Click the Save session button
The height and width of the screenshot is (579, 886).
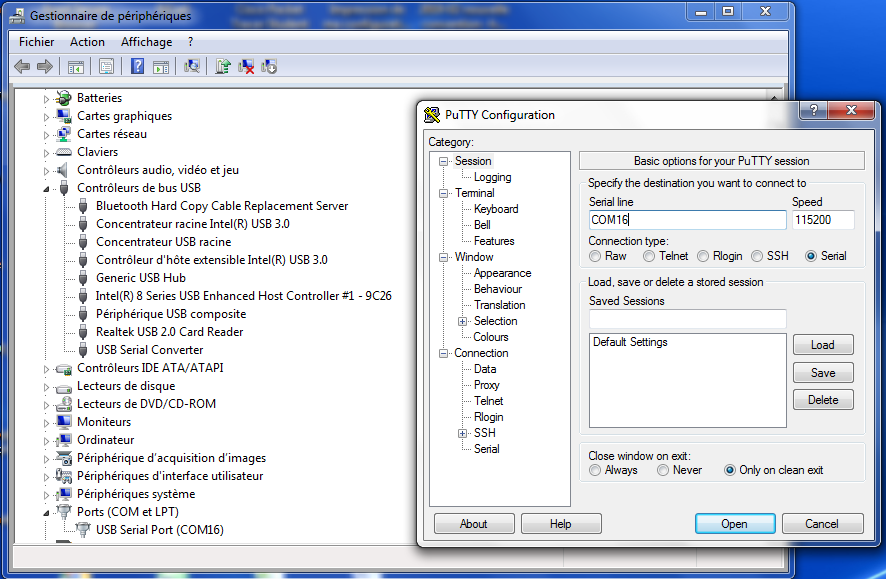(x=823, y=372)
